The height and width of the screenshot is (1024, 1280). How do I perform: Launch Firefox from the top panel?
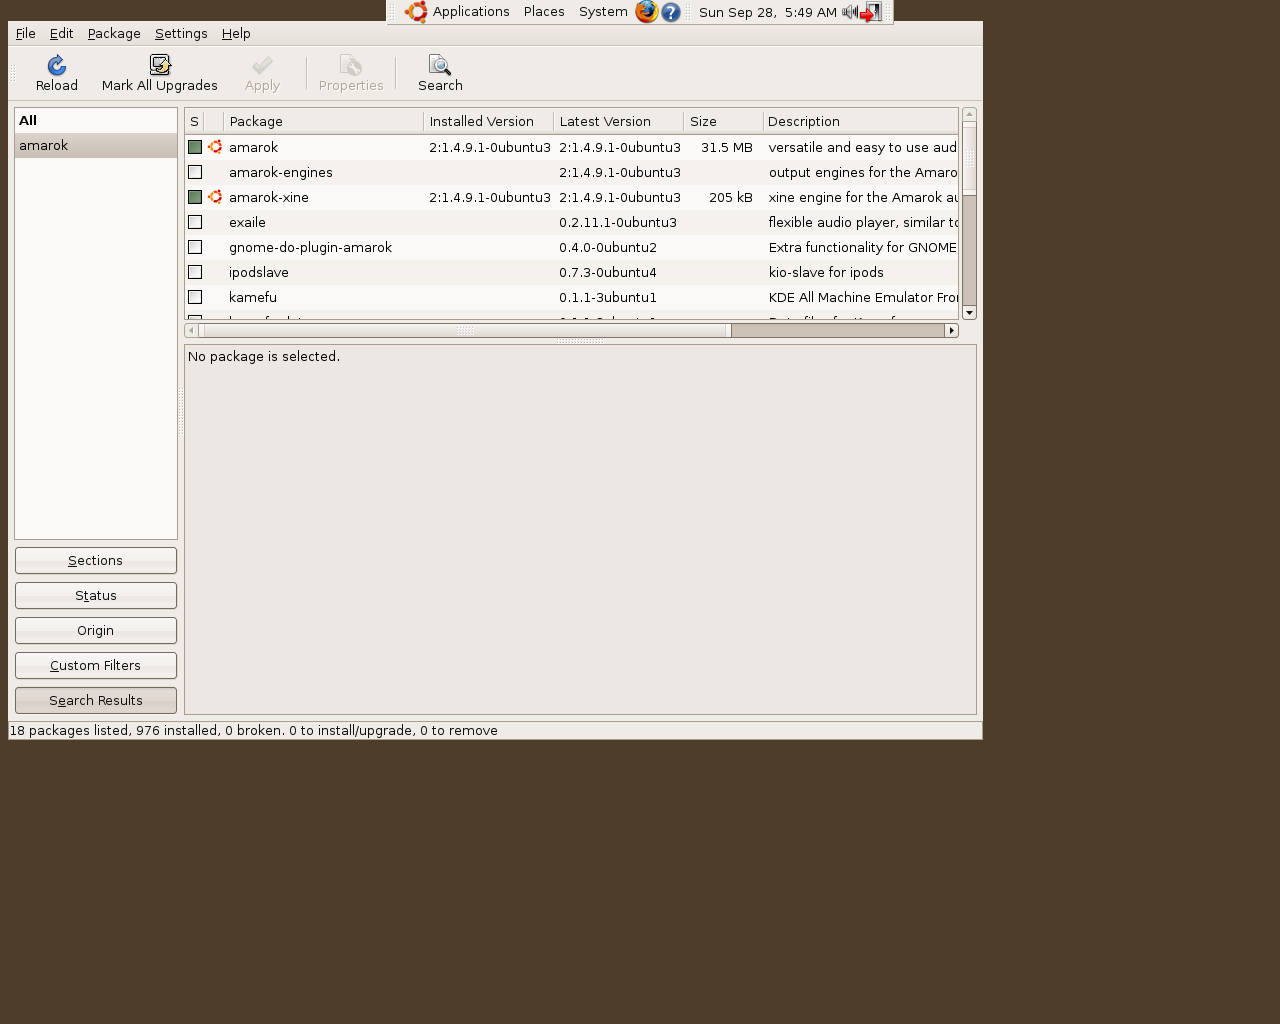647,12
